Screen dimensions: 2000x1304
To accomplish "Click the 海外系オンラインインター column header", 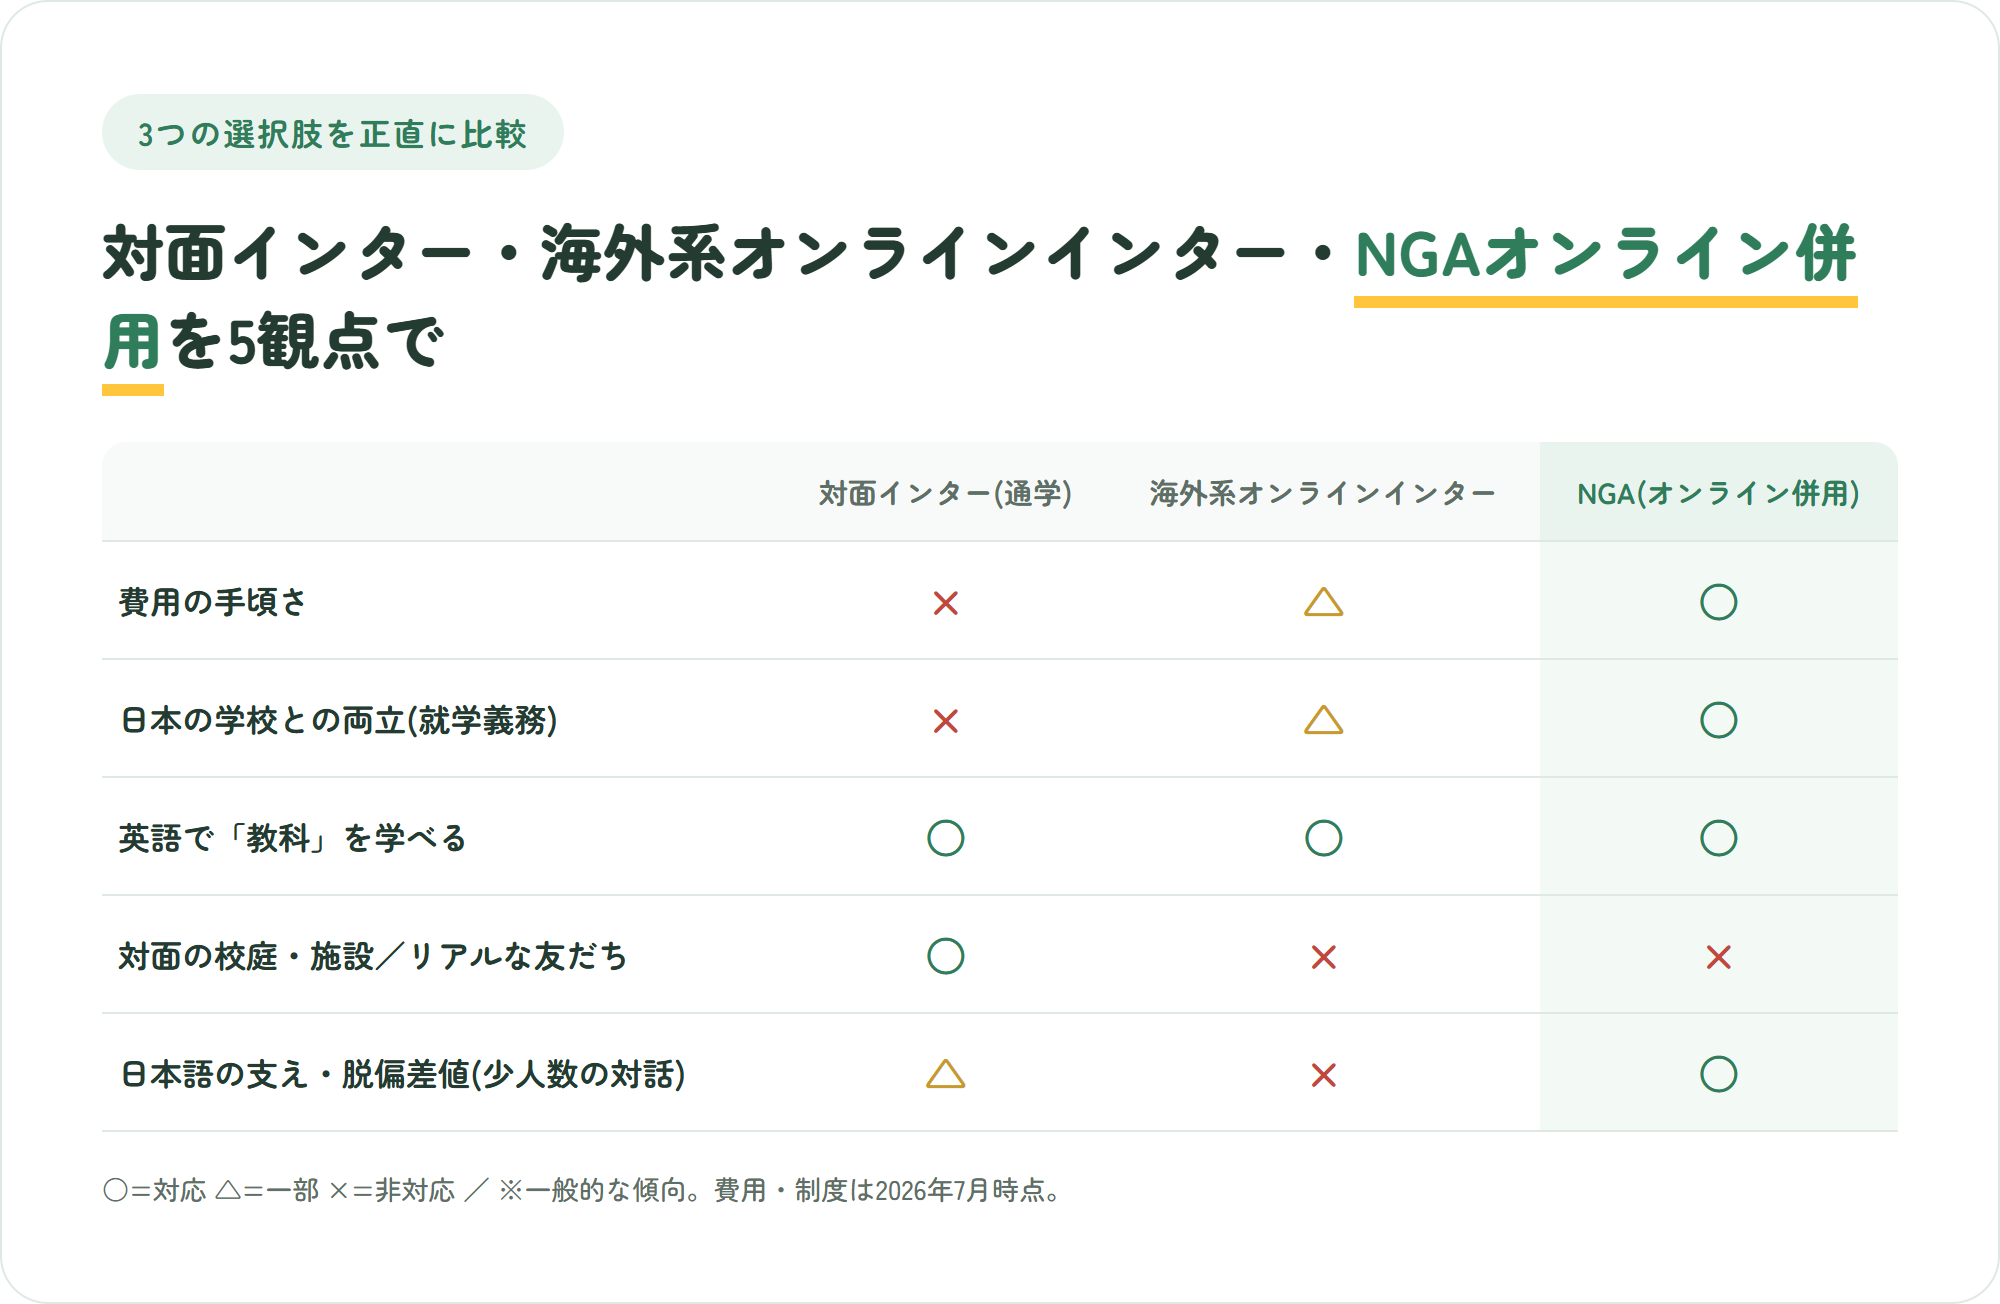I will (1322, 493).
